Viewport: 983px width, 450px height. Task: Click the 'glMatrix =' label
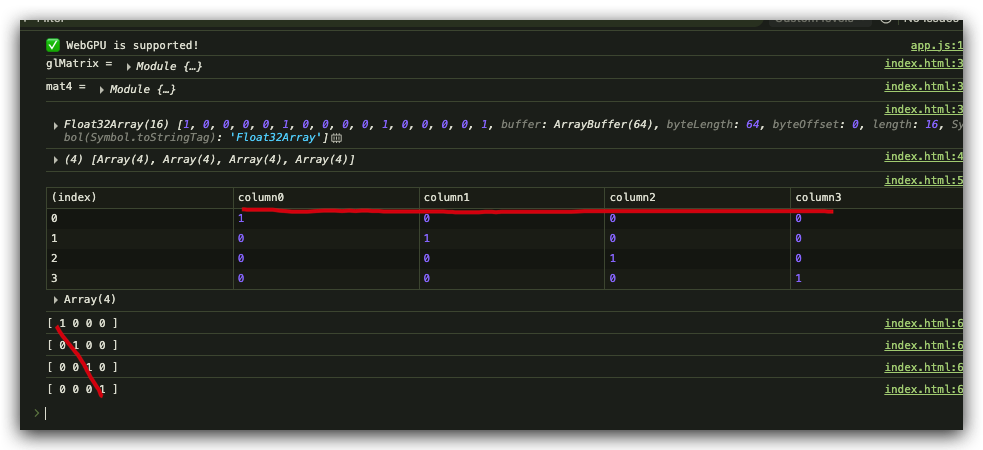79,64
